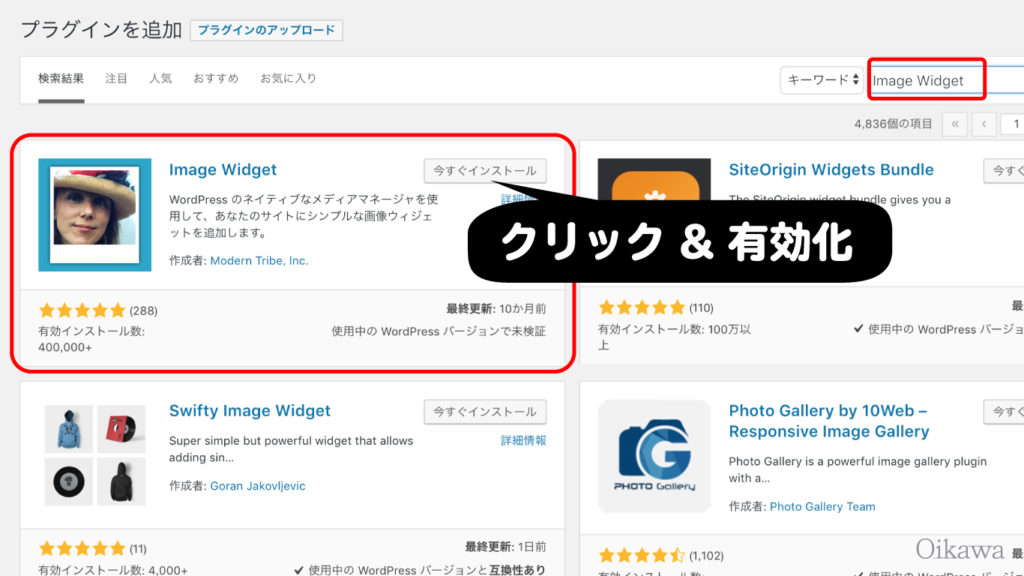This screenshot has width=1024, height=576.
Task: Open 詳細情報 for Swifty Image Widget
Action: coord(523,441)
